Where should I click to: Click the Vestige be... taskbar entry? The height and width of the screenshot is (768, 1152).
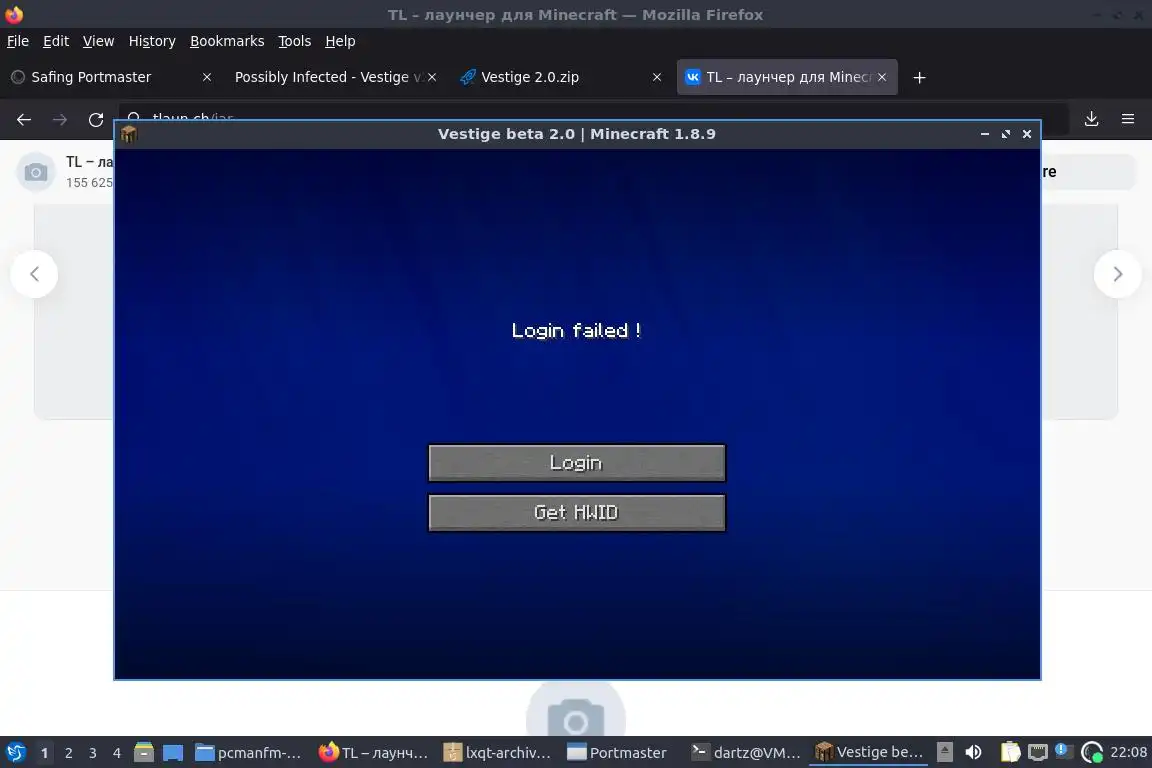(870, 752)
